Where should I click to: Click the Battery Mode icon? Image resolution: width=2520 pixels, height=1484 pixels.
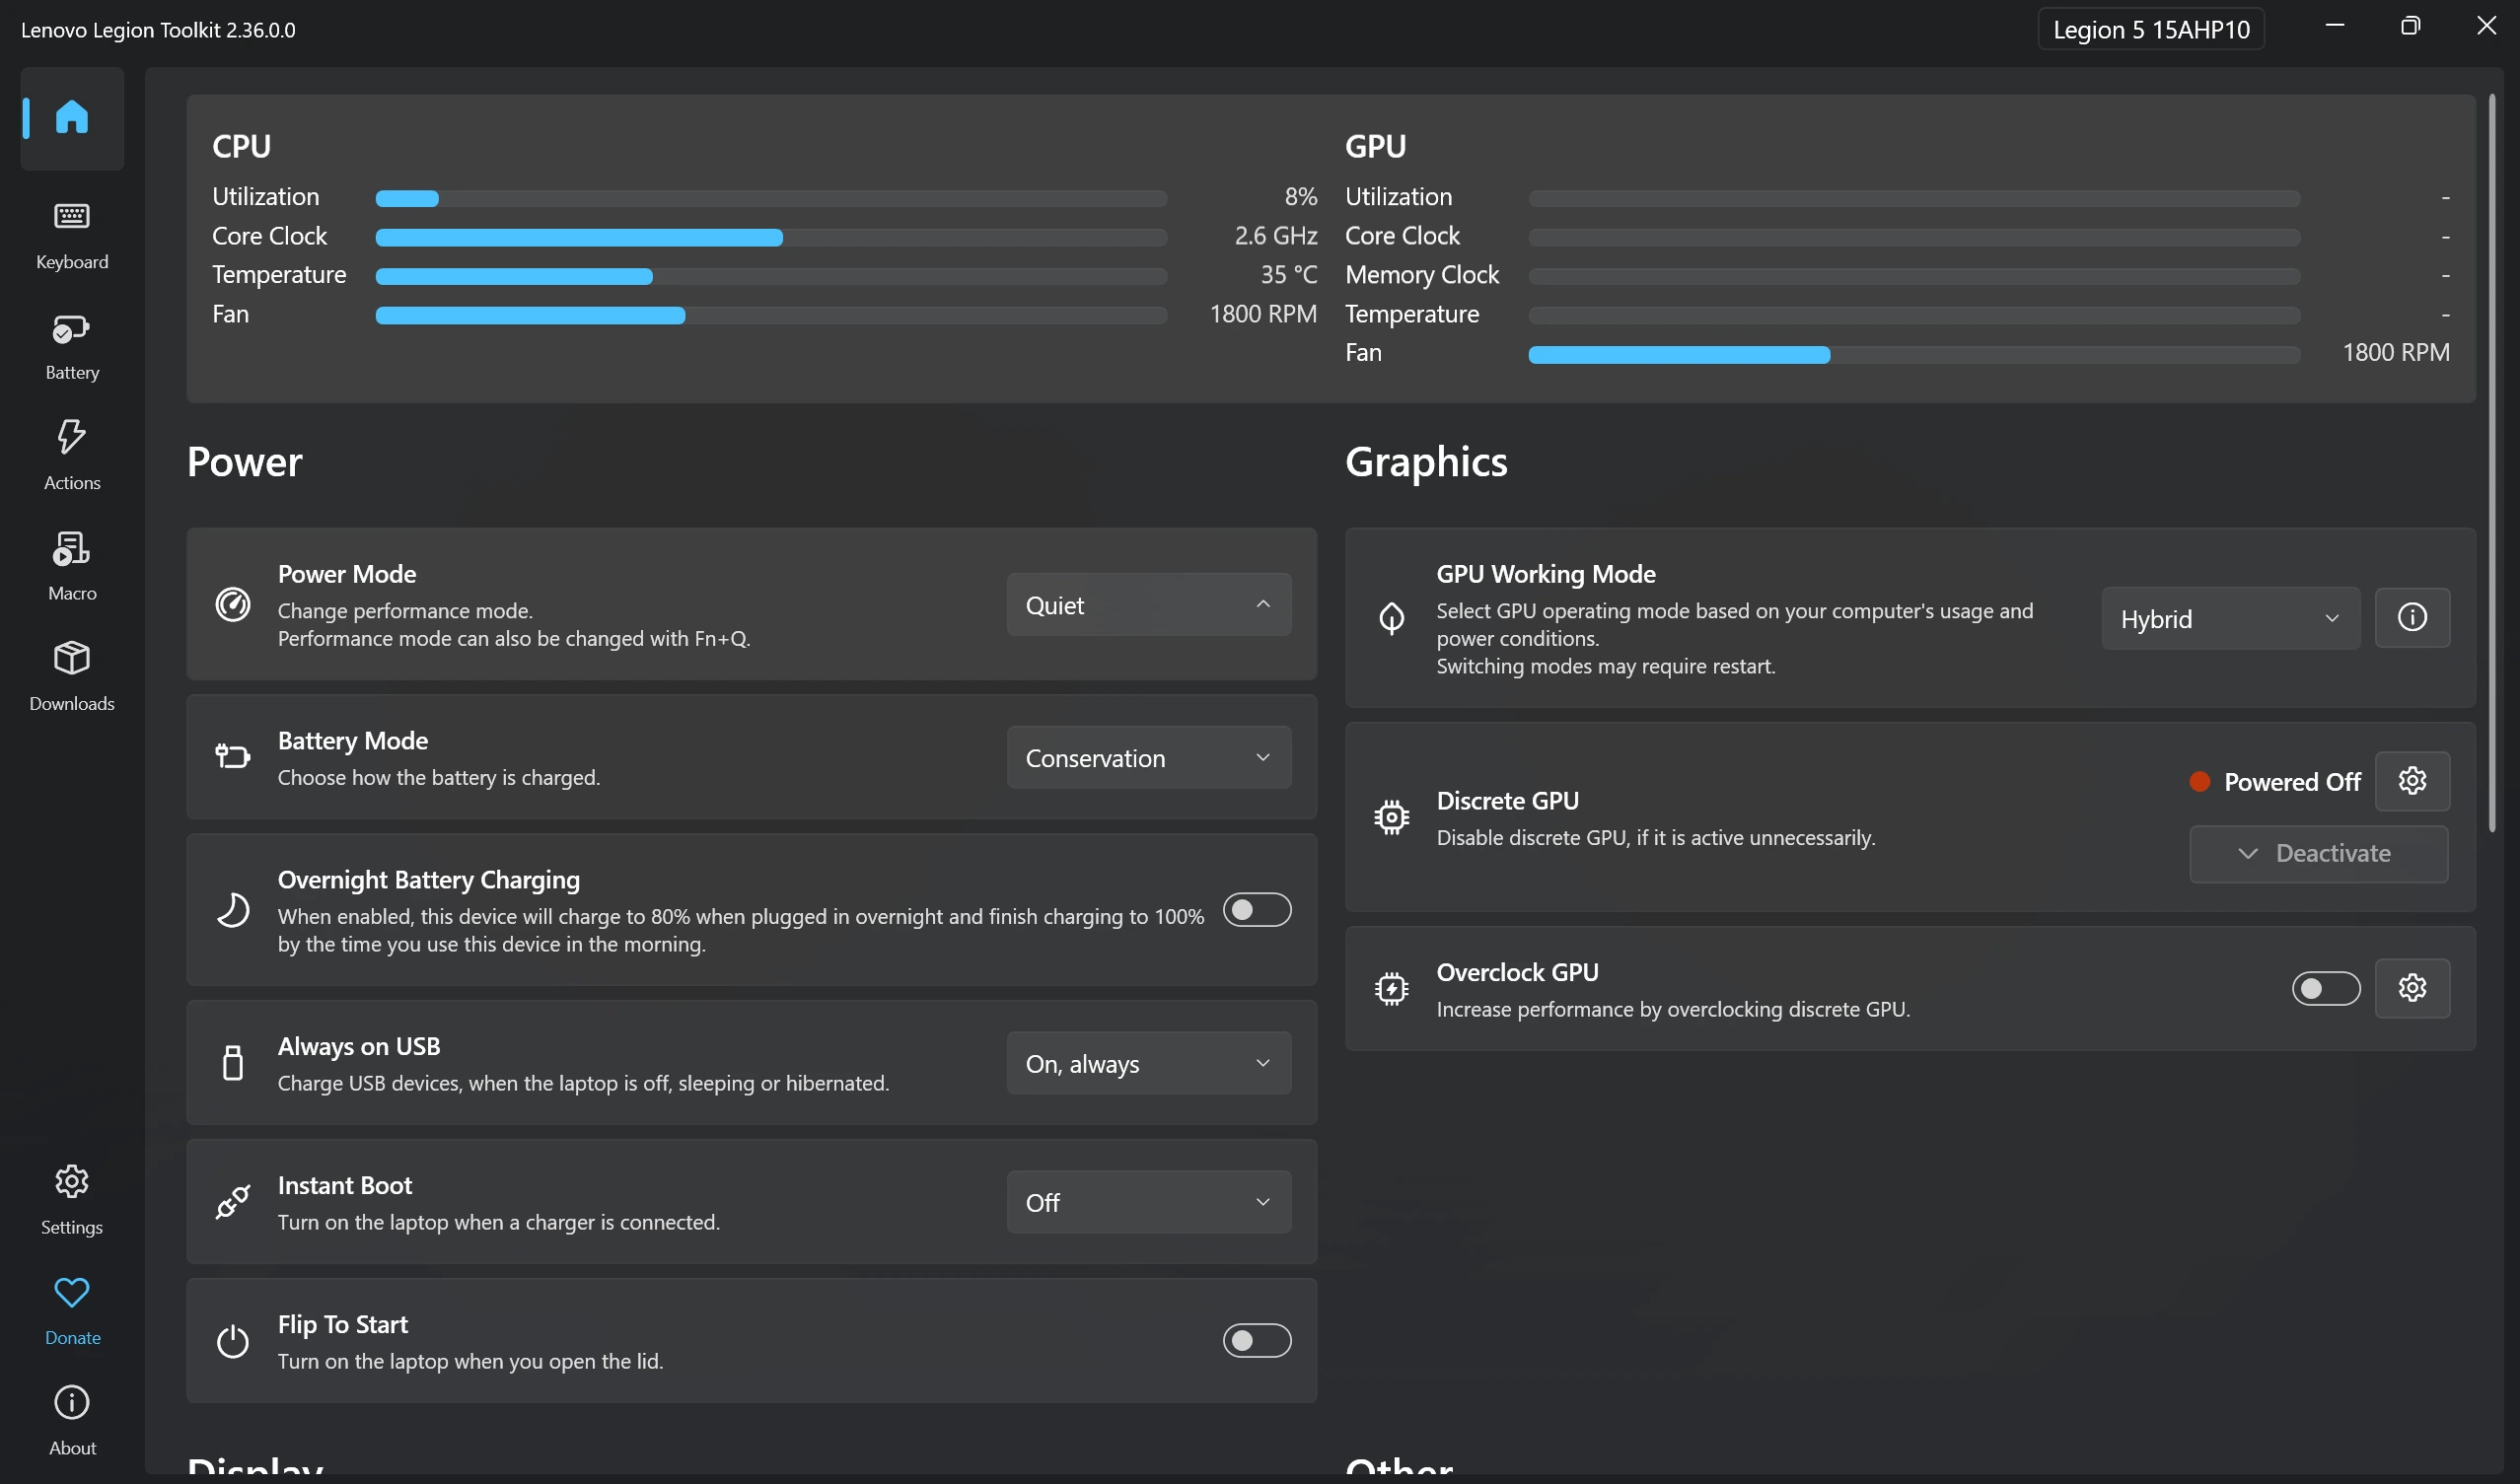point(233,756)
